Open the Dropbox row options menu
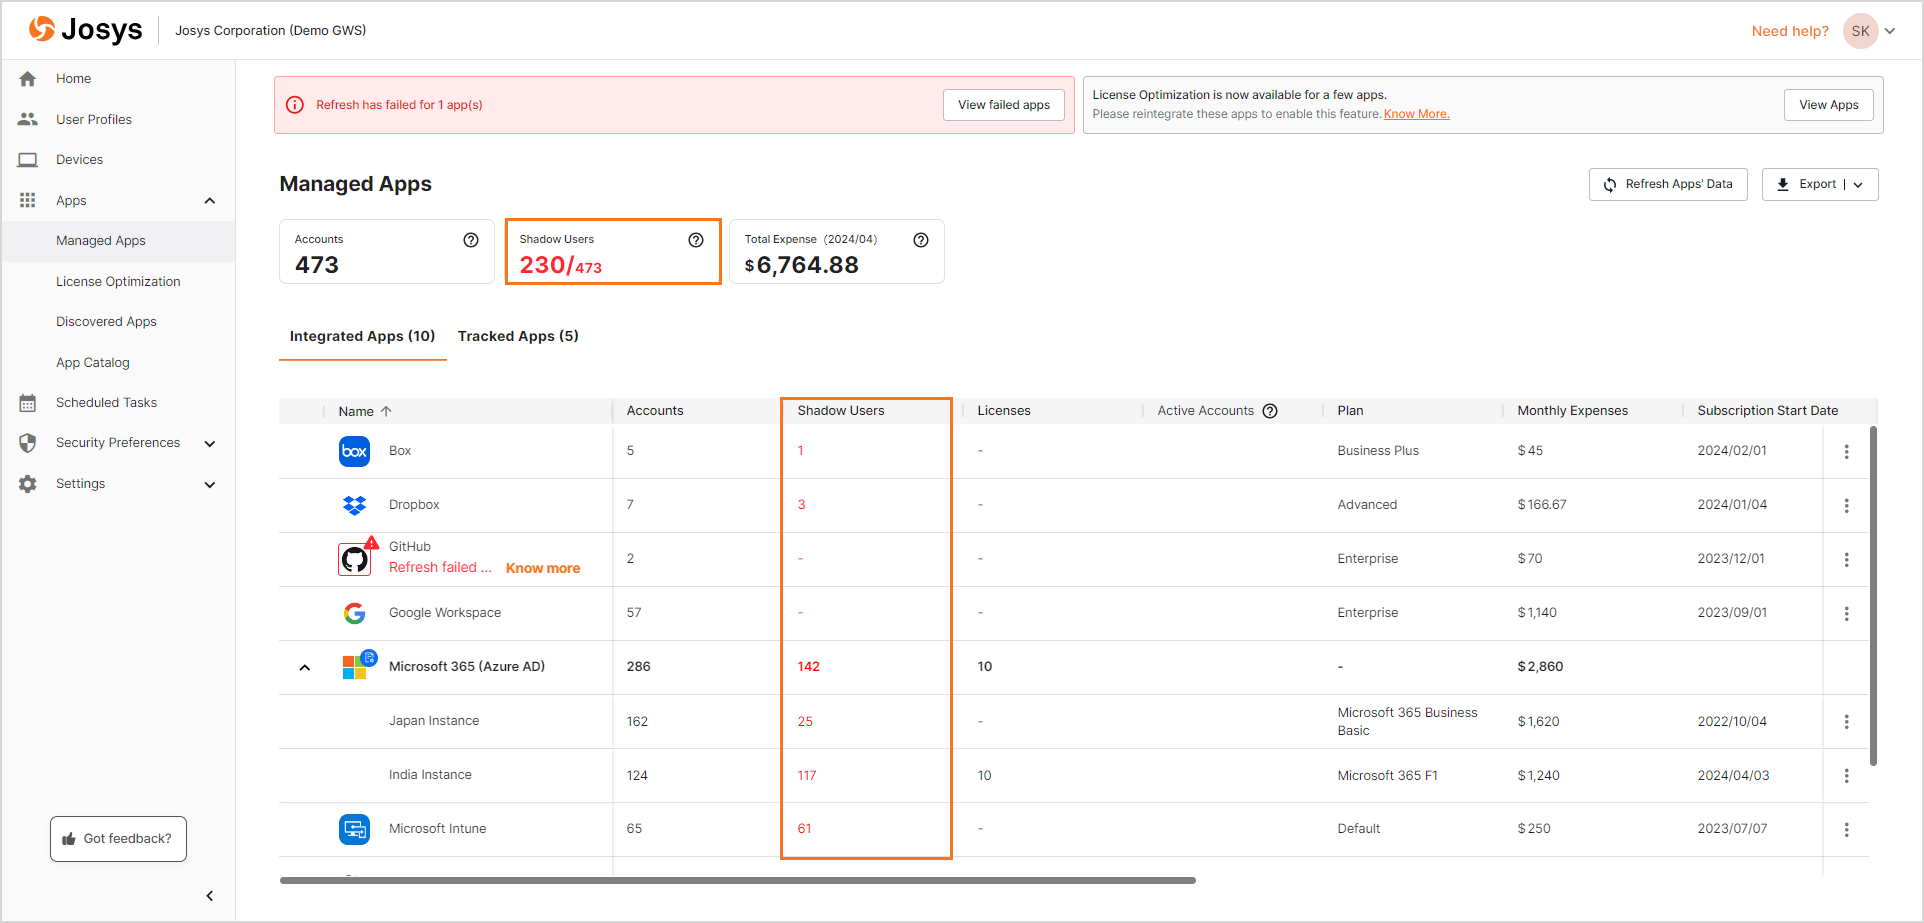Image resolution: width=1924 pixels, height=923 pixels. tap(1846, 506)
